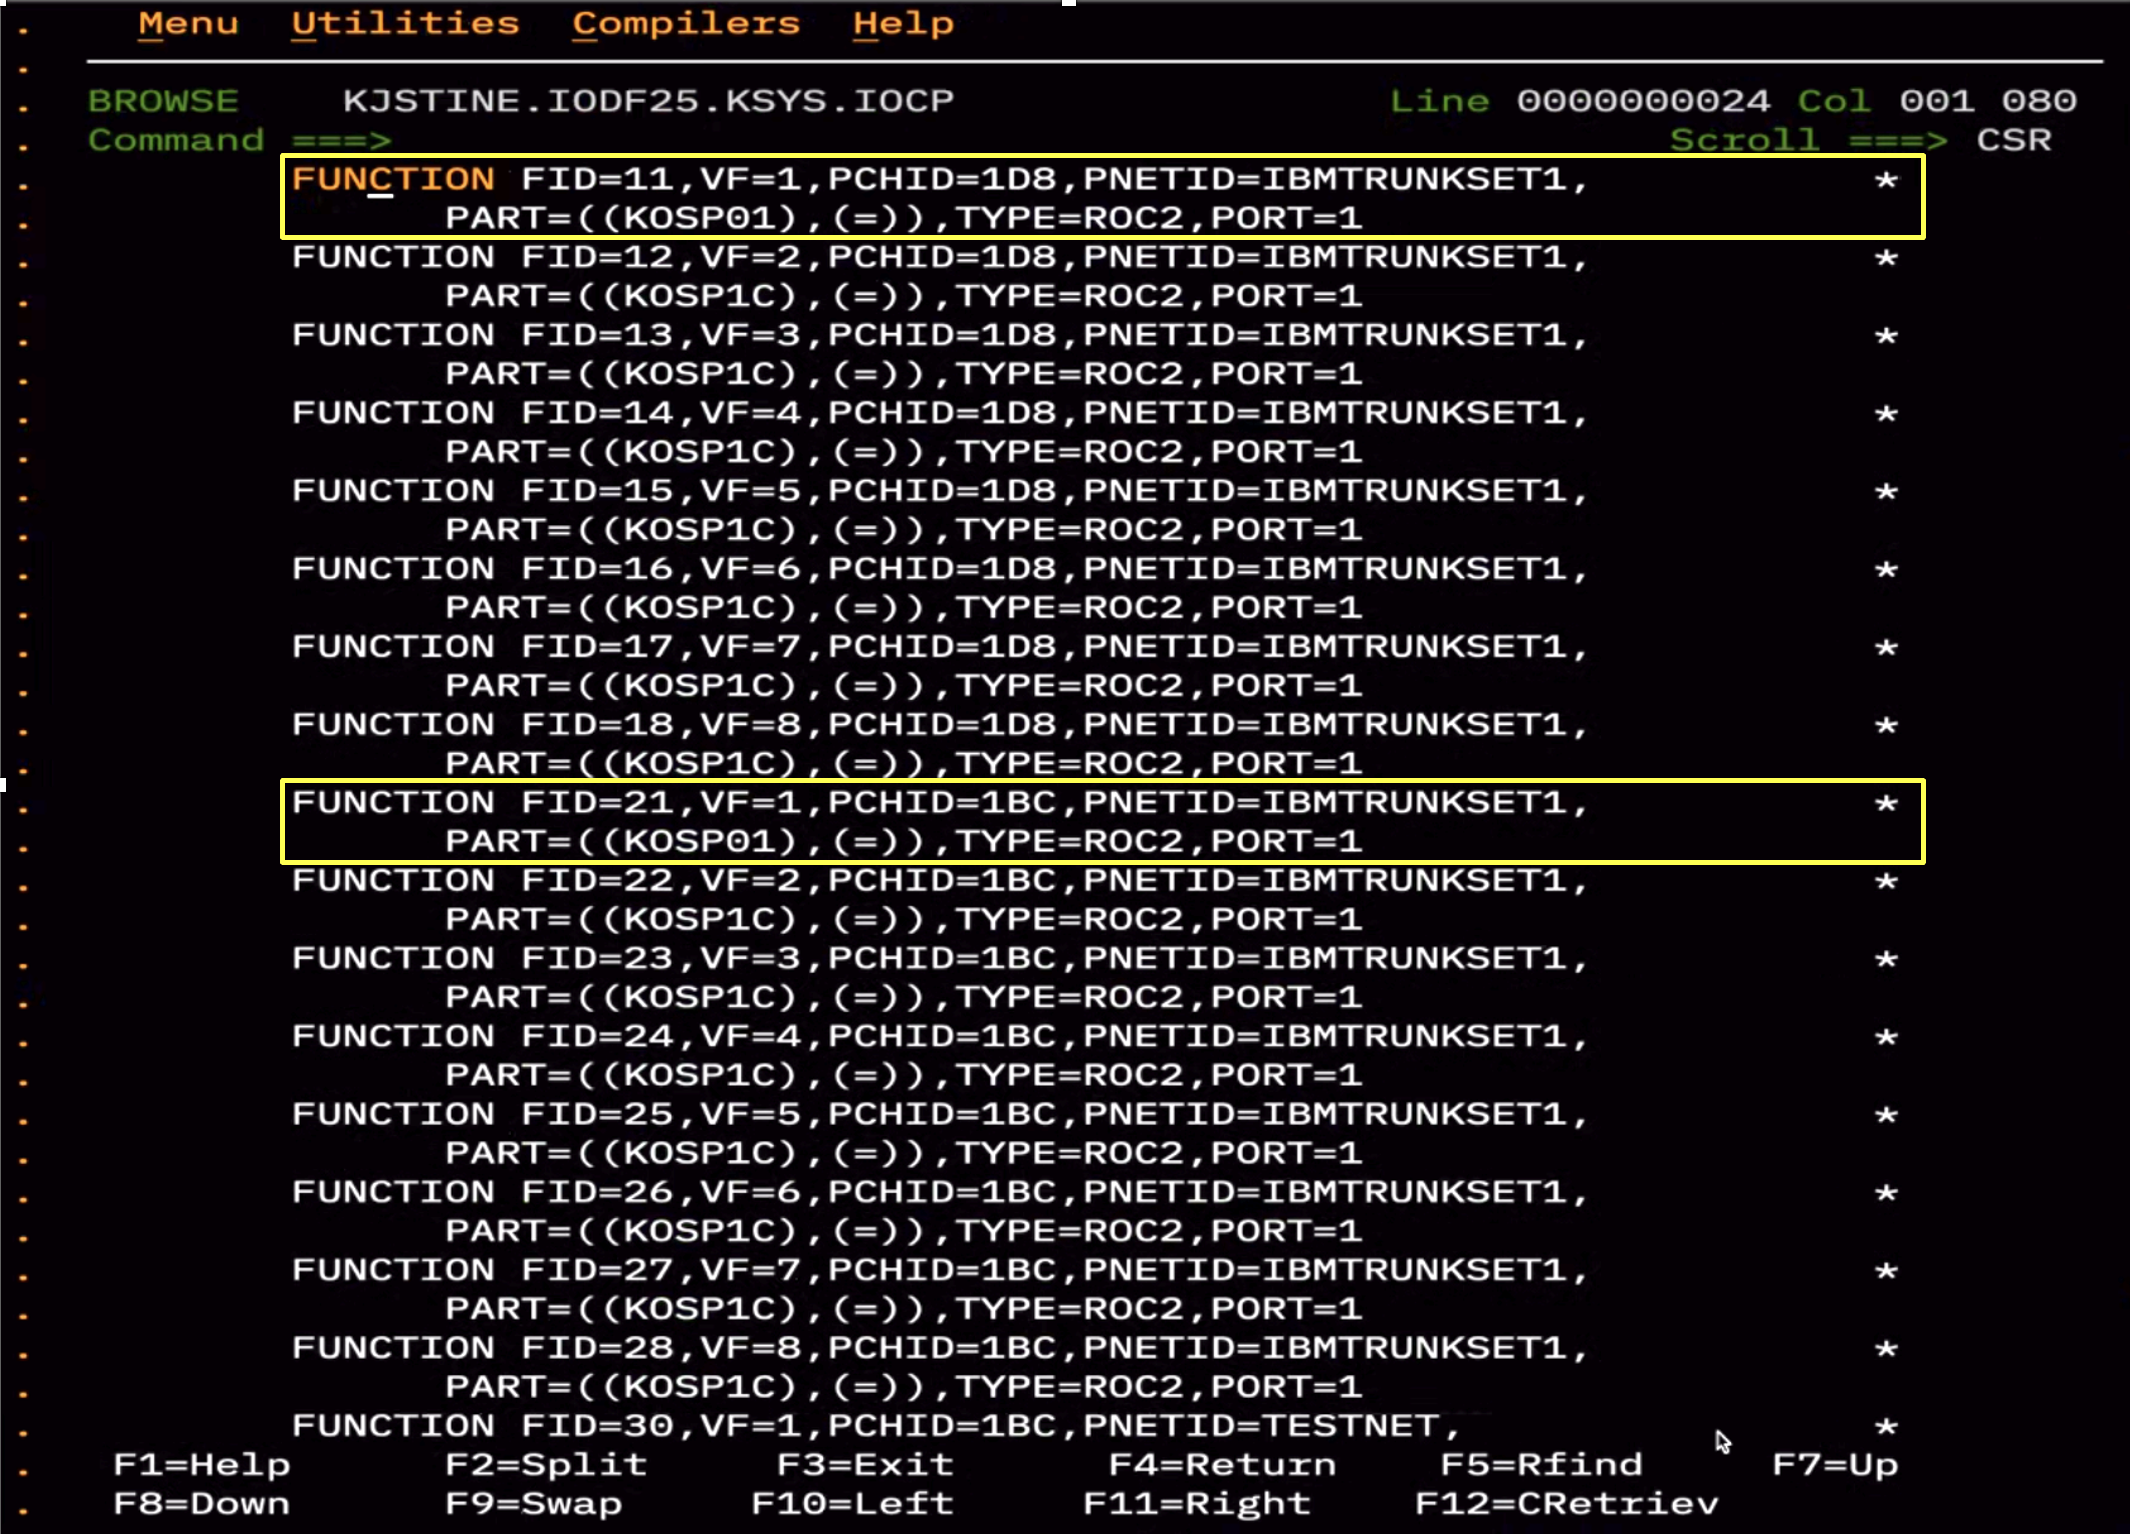Click F2=Split function key label
Viewport: 2130px width, 1534px height.
pos(546,1464)
